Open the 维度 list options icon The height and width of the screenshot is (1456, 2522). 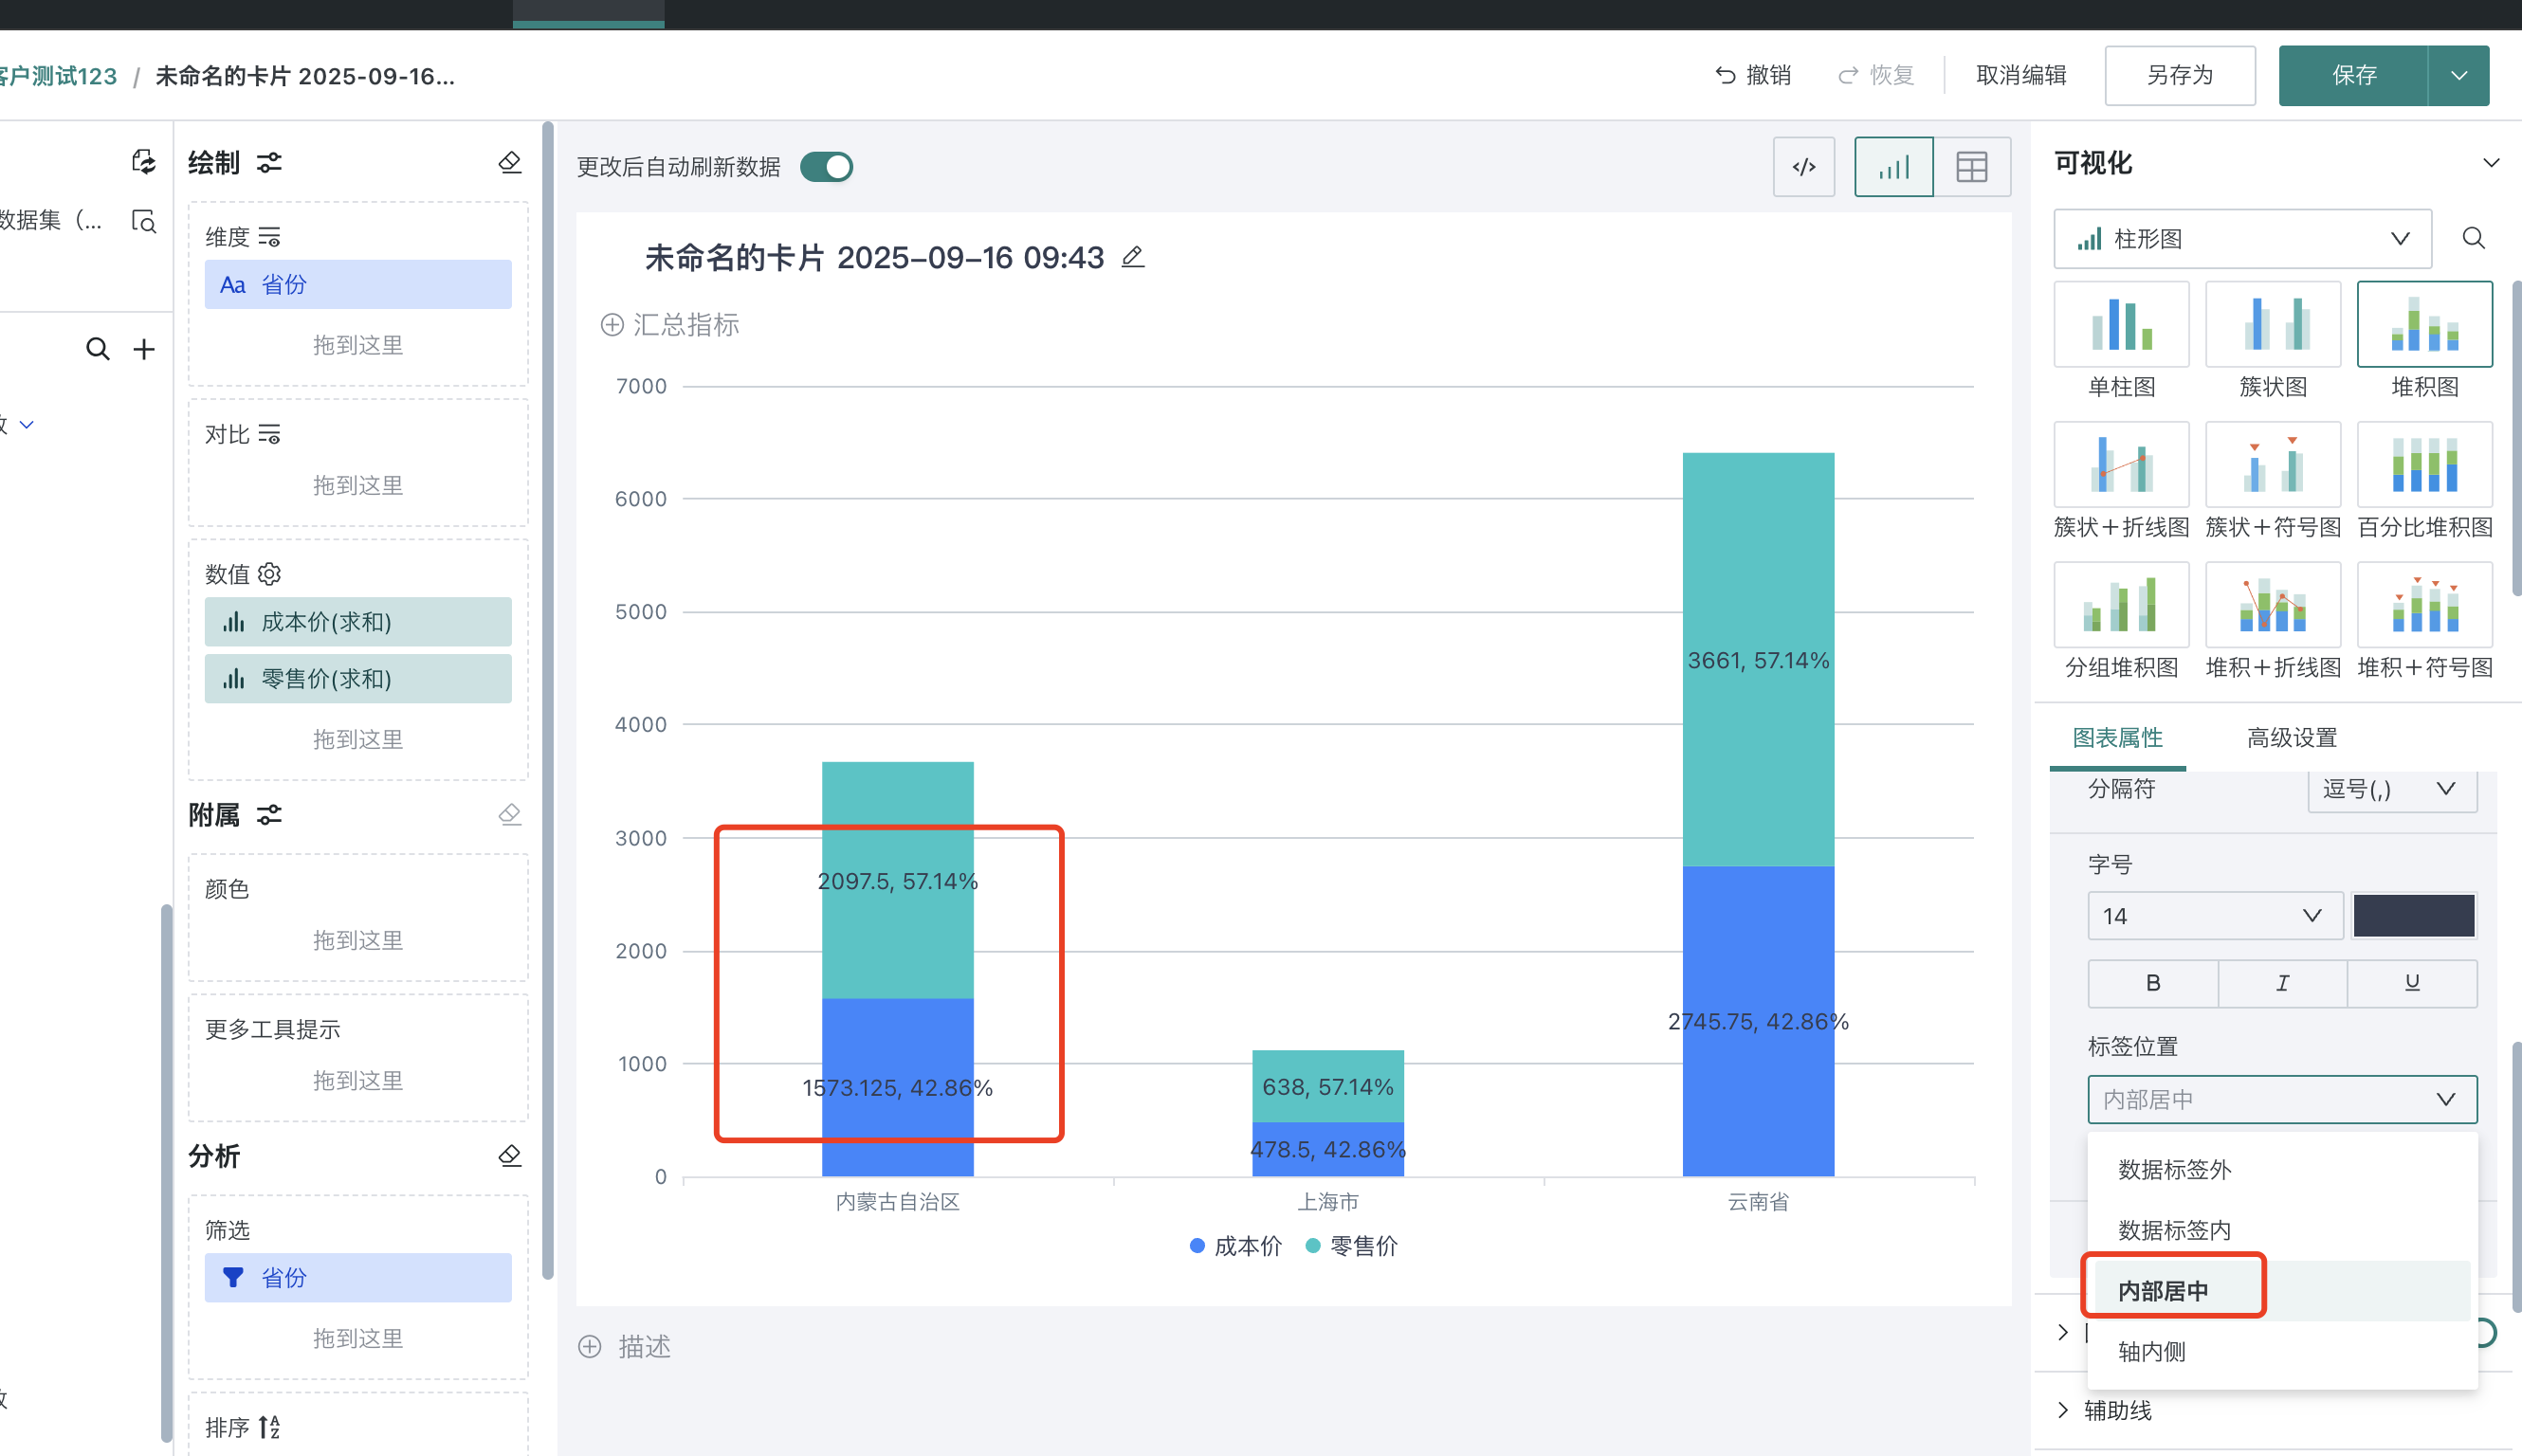[x=269, y=237]
